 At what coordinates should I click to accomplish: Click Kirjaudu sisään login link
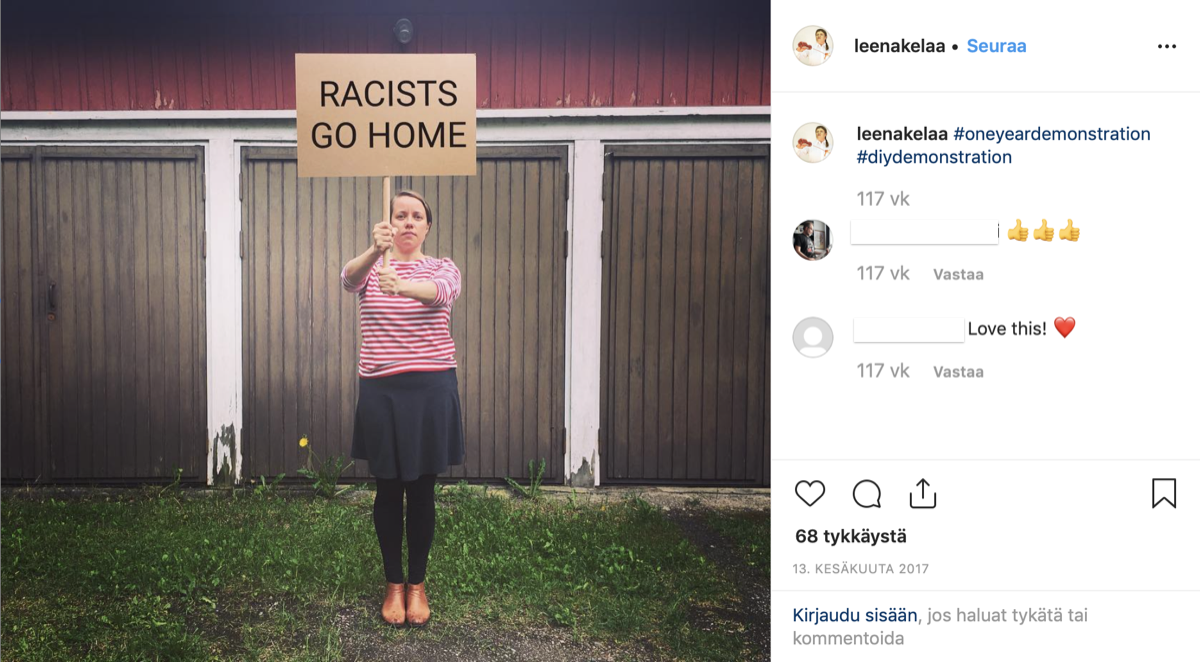pyautogui.click(x=855, y=615)
